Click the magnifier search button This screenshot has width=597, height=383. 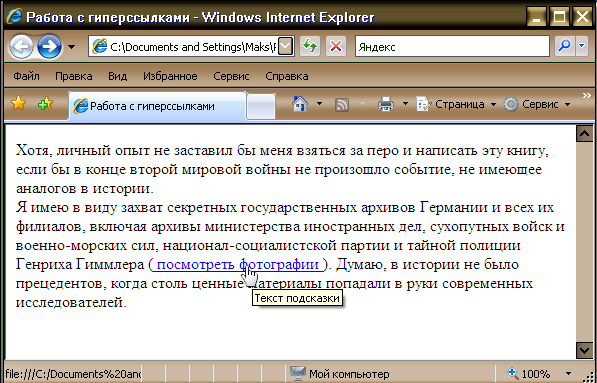(564, 46)
